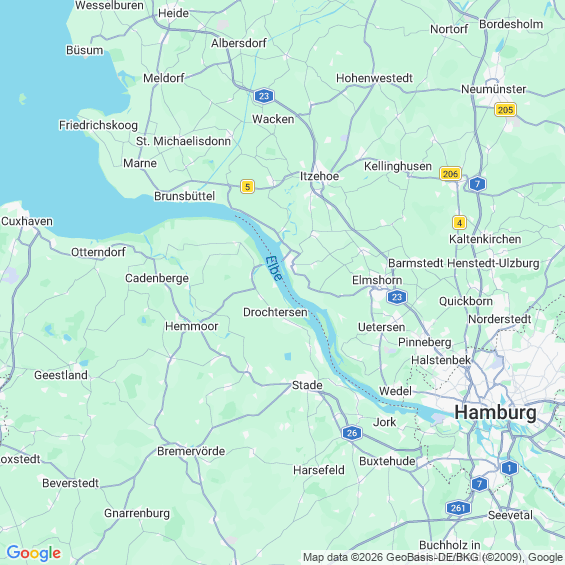Click the A7 shield near Kaltenkirchen
Viewport: 565px width, 565px height.
[477, 184]
